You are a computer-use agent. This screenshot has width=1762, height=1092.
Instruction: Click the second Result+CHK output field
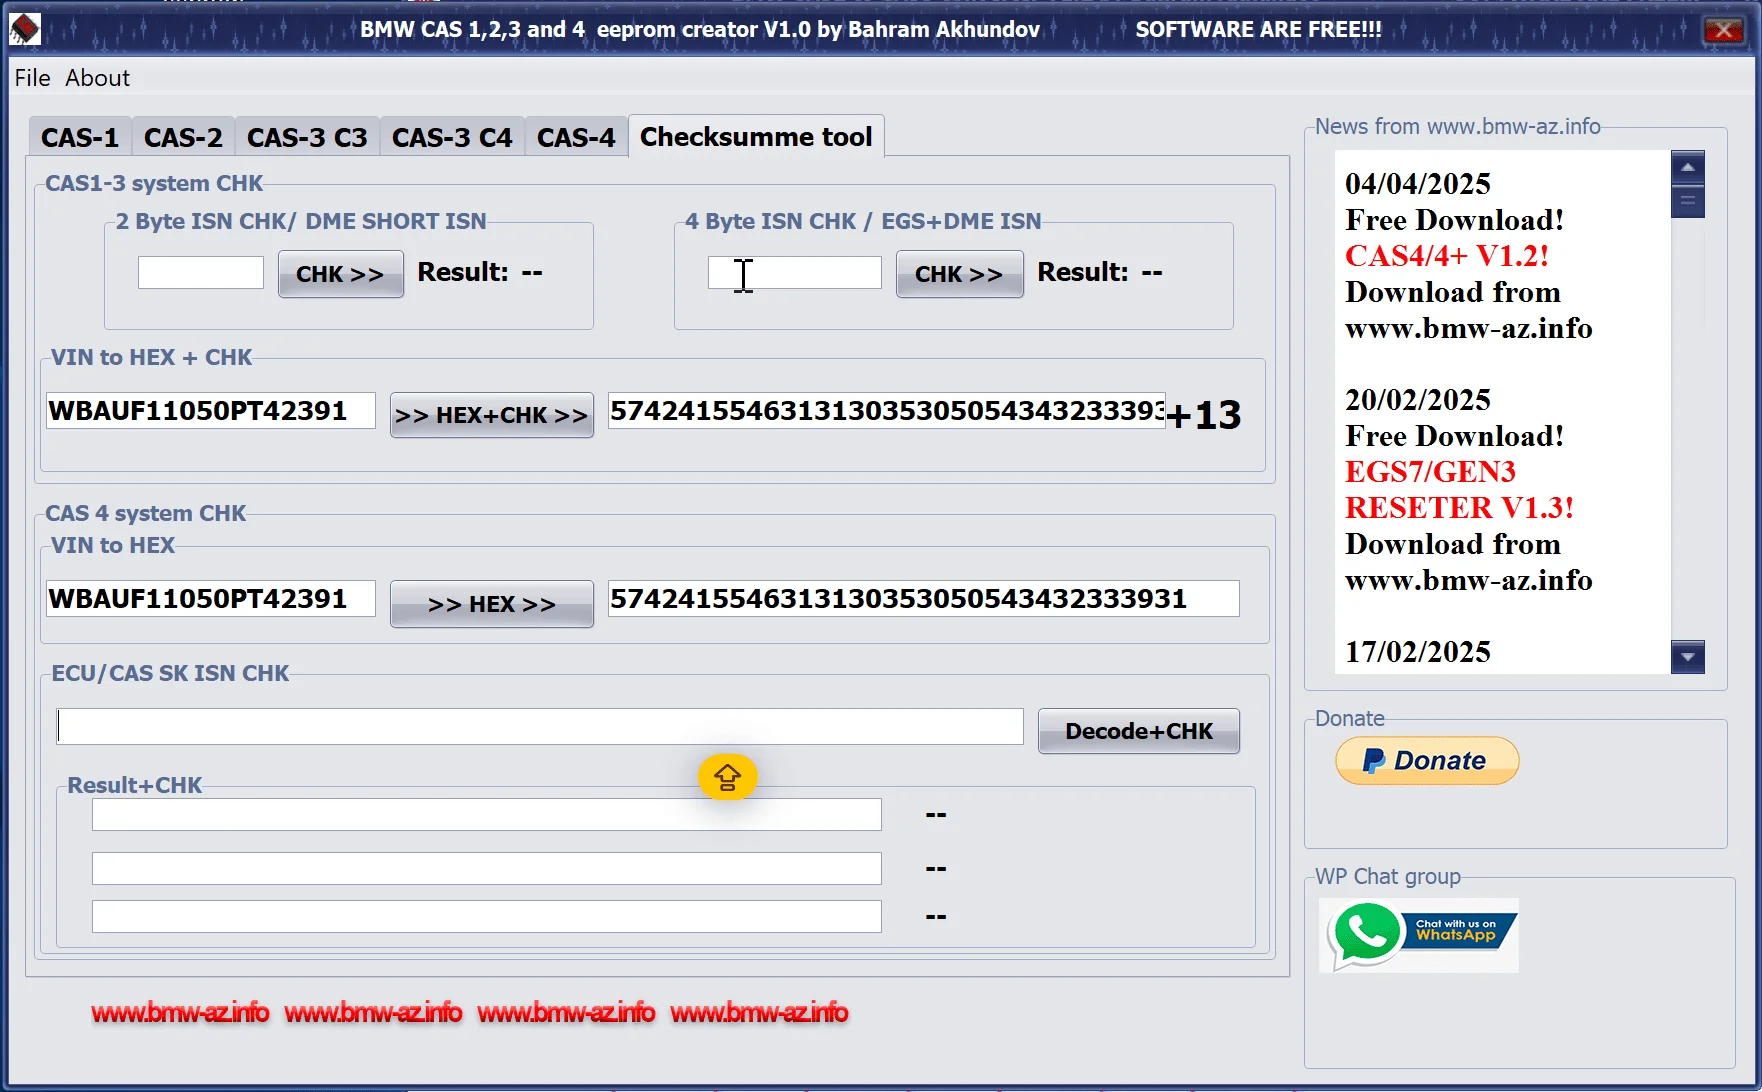point(487,869)
